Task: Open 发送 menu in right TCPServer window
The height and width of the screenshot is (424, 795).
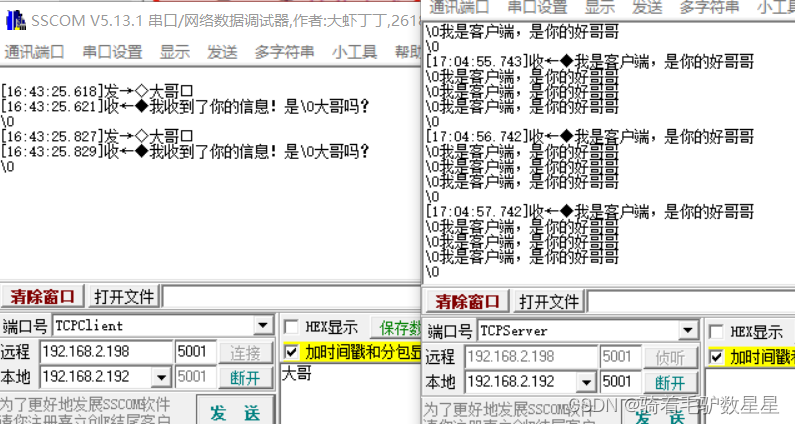Action: click(x=647, y=7)
